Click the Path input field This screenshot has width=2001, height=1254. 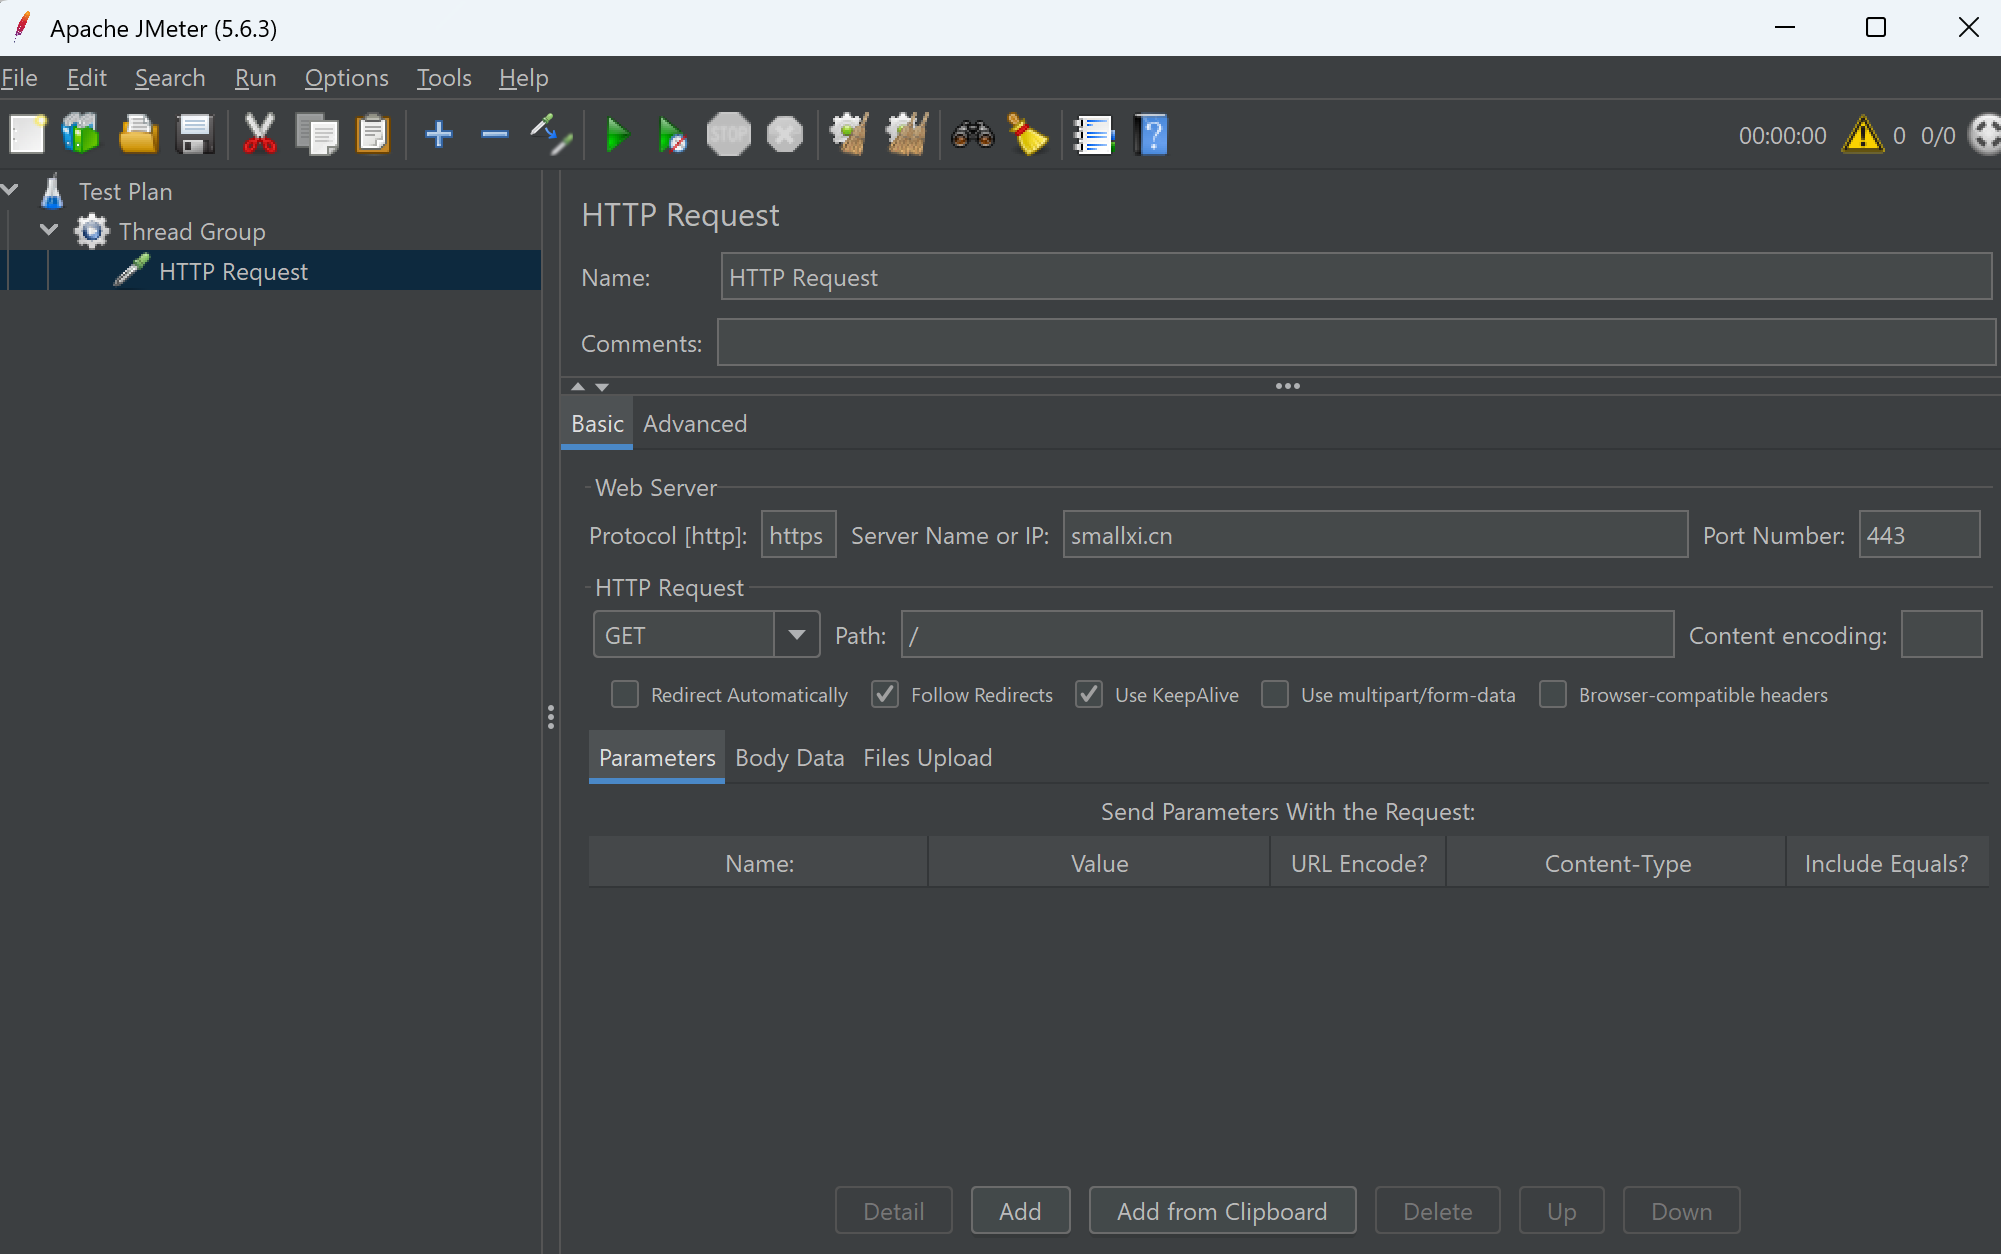click(x=1287, y=635)
